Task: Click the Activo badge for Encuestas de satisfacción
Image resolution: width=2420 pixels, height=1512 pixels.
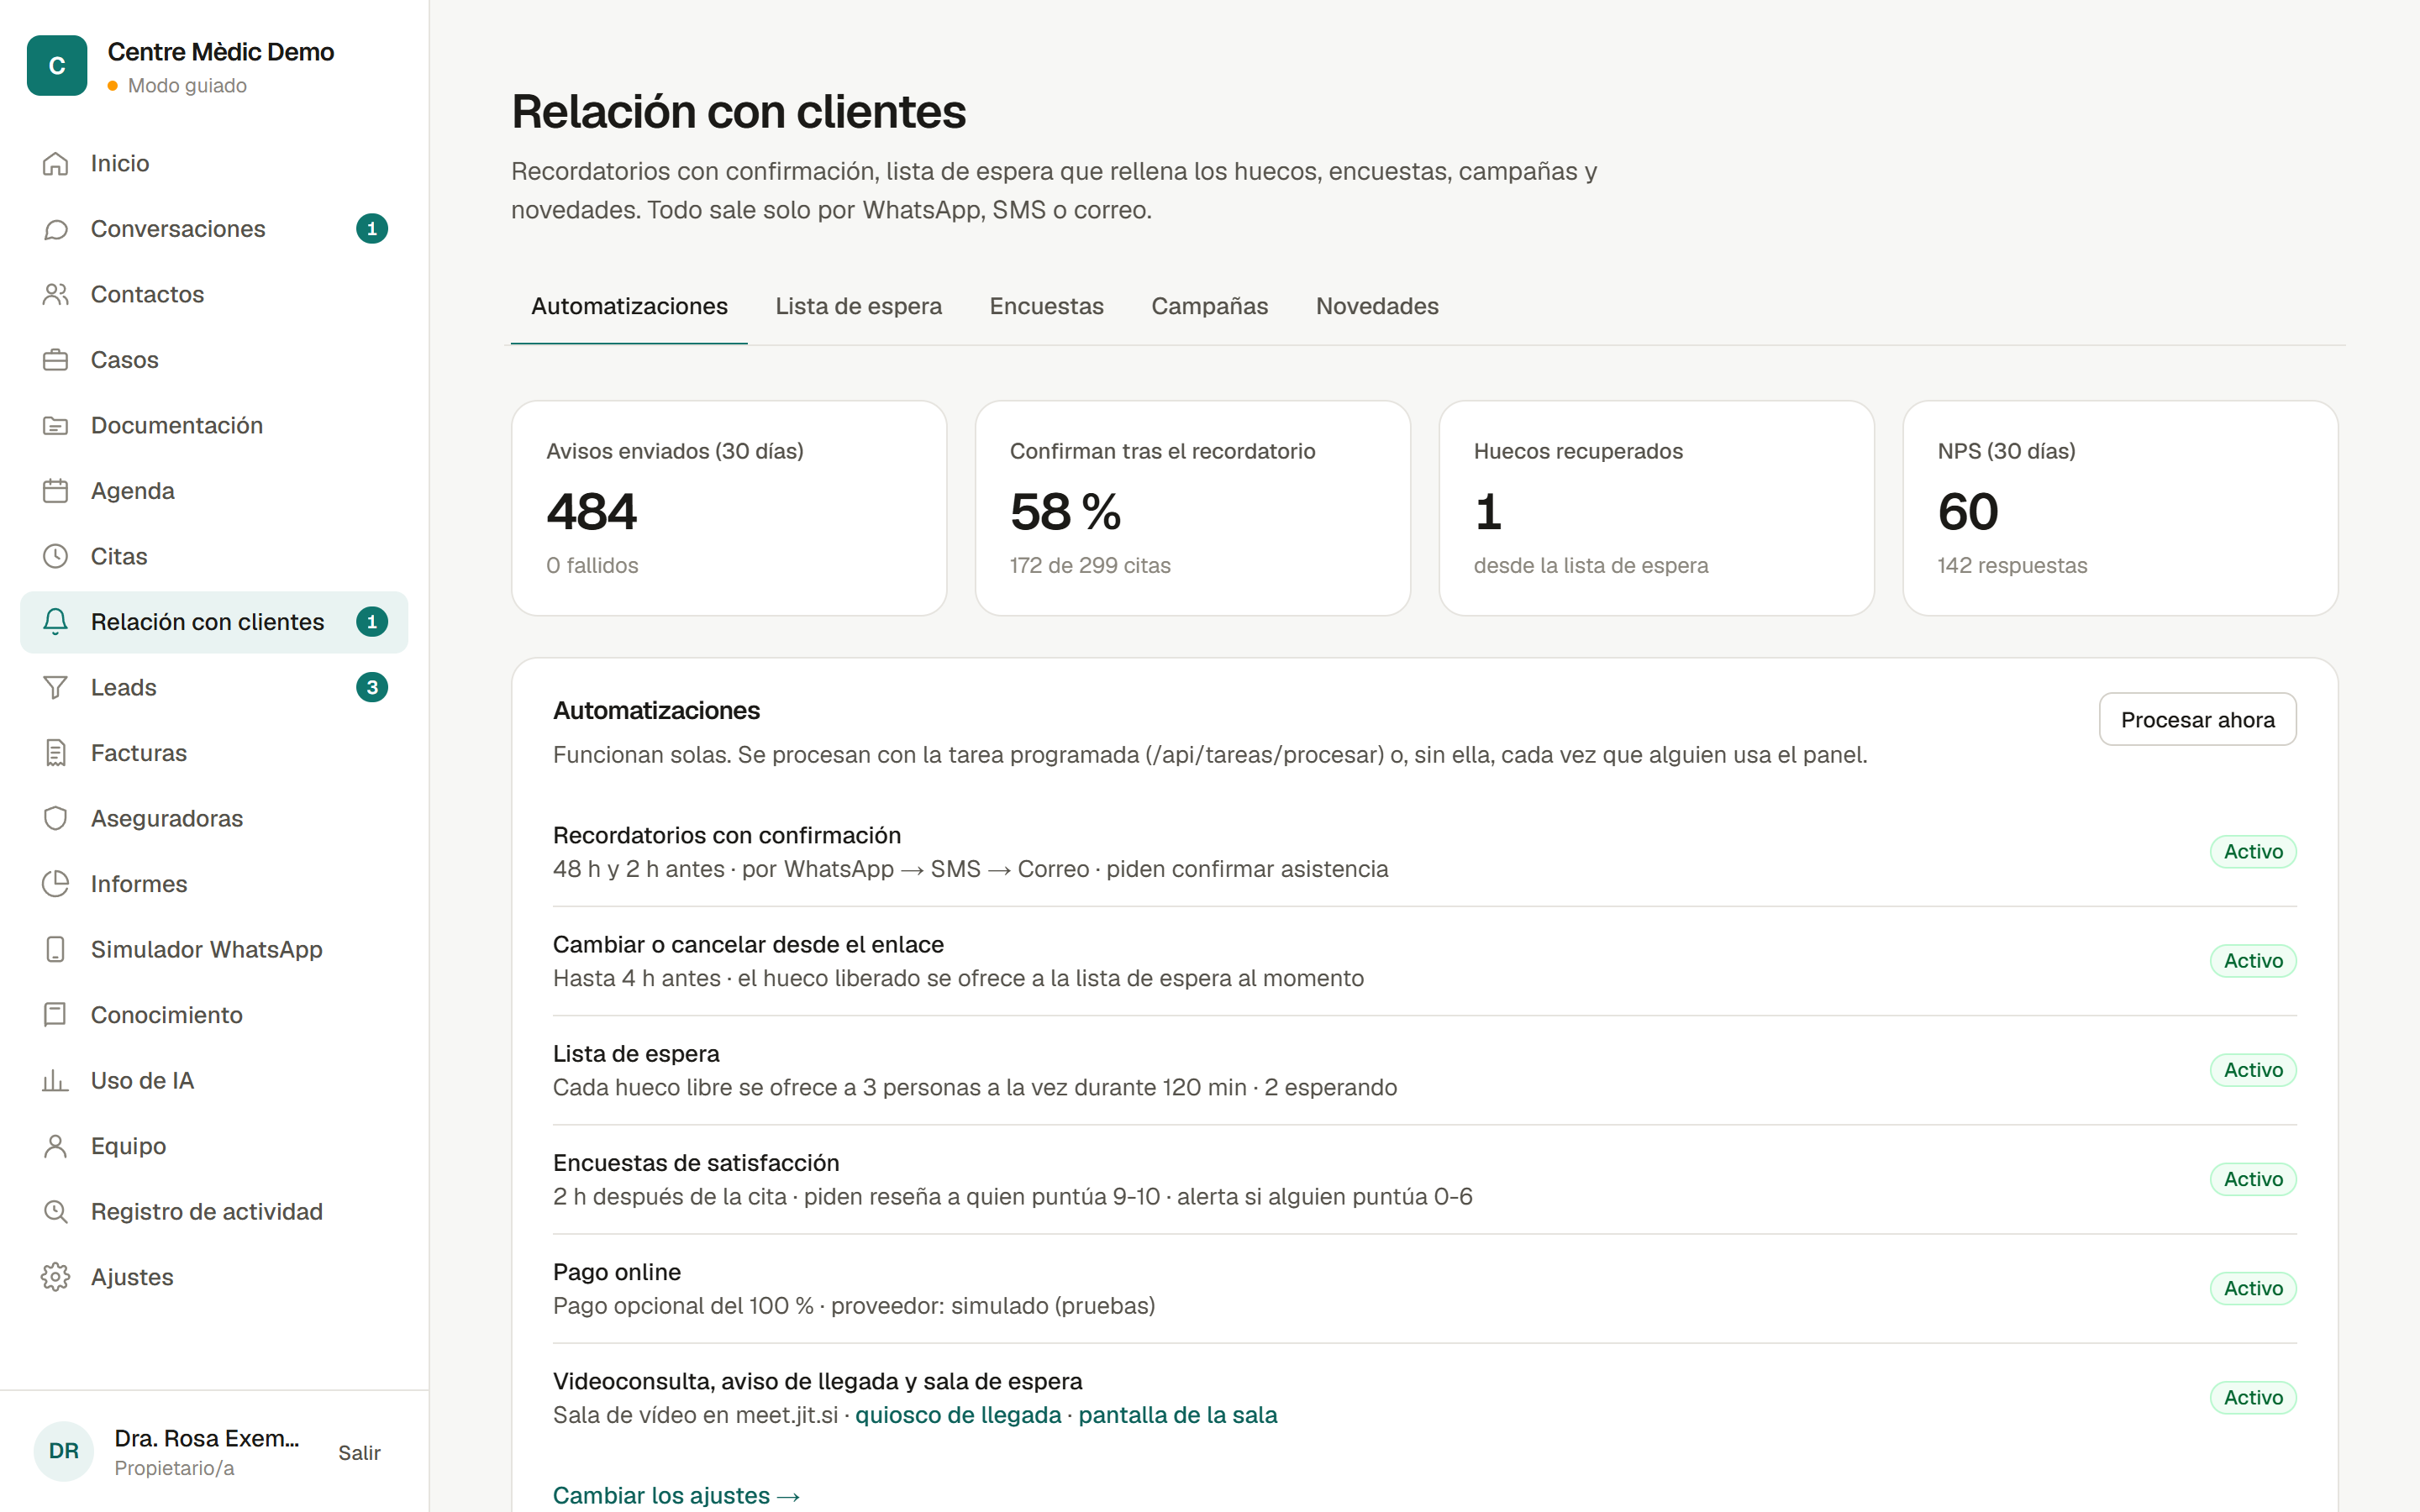Action: [2253, 1179]
